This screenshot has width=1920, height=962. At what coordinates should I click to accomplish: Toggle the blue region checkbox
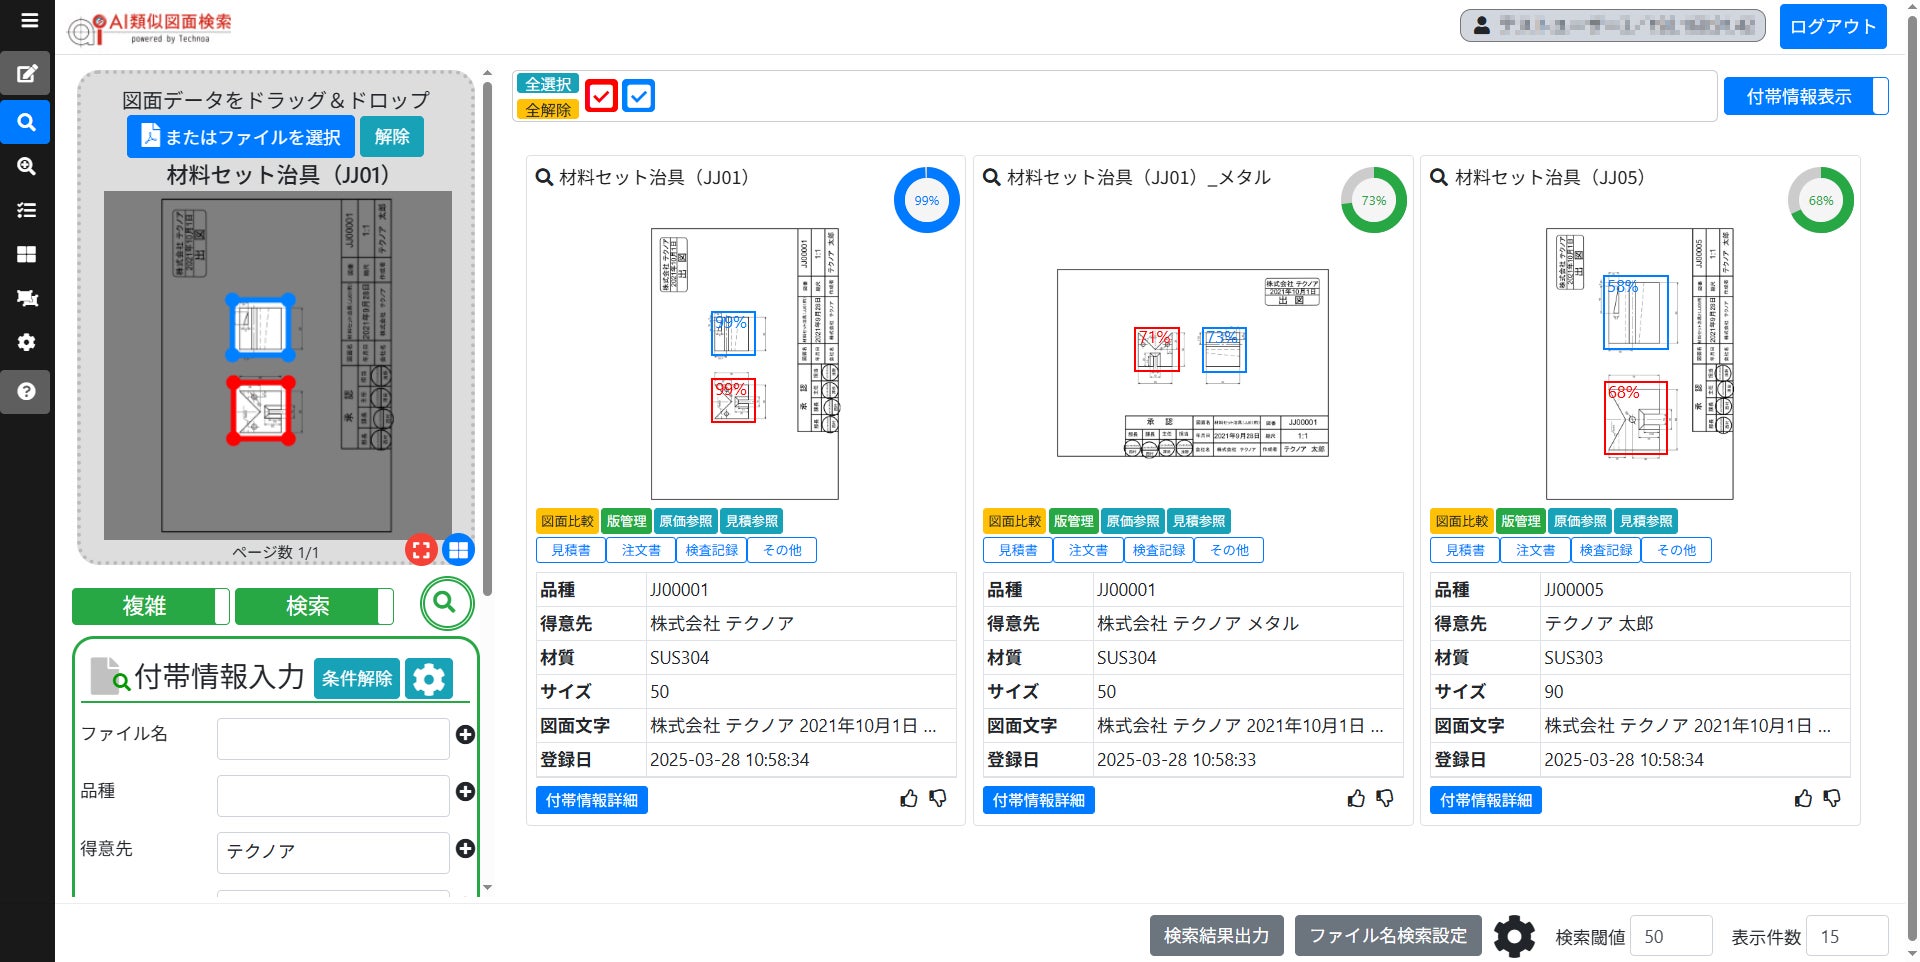tap(638, 96)
